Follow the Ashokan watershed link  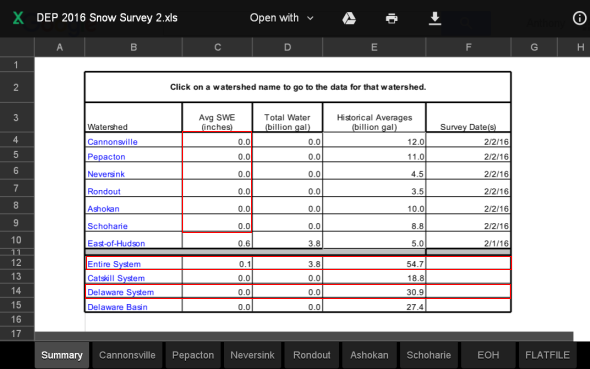click(x=103, y=209)
